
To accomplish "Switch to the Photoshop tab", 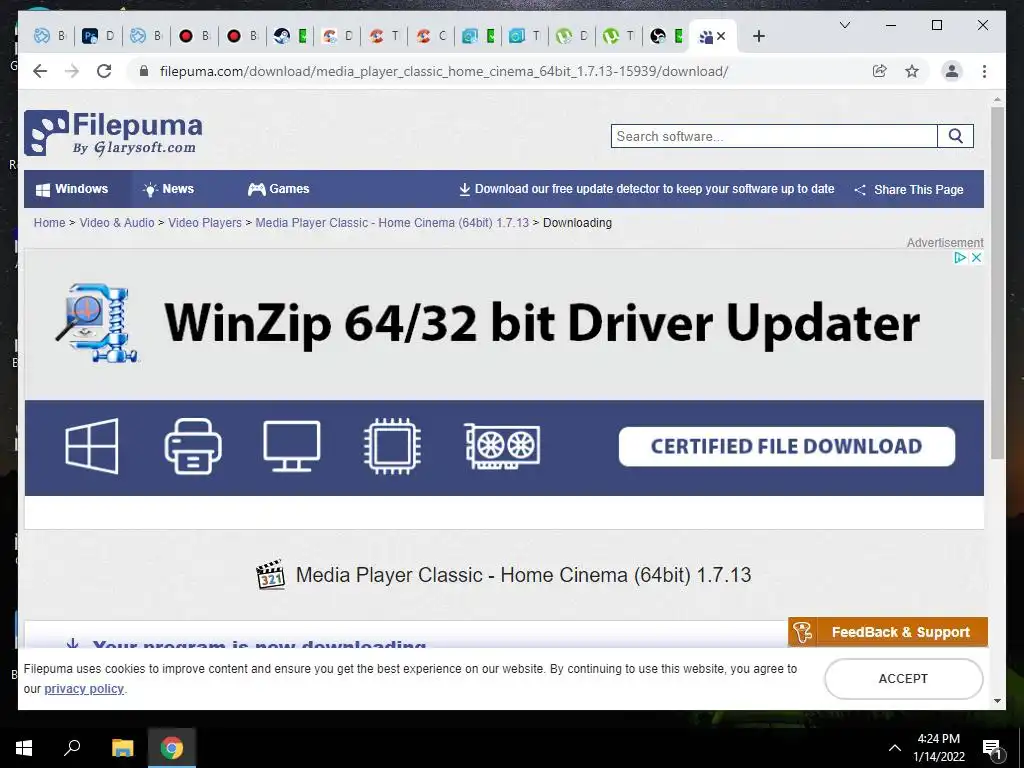I will coord(97,37).
